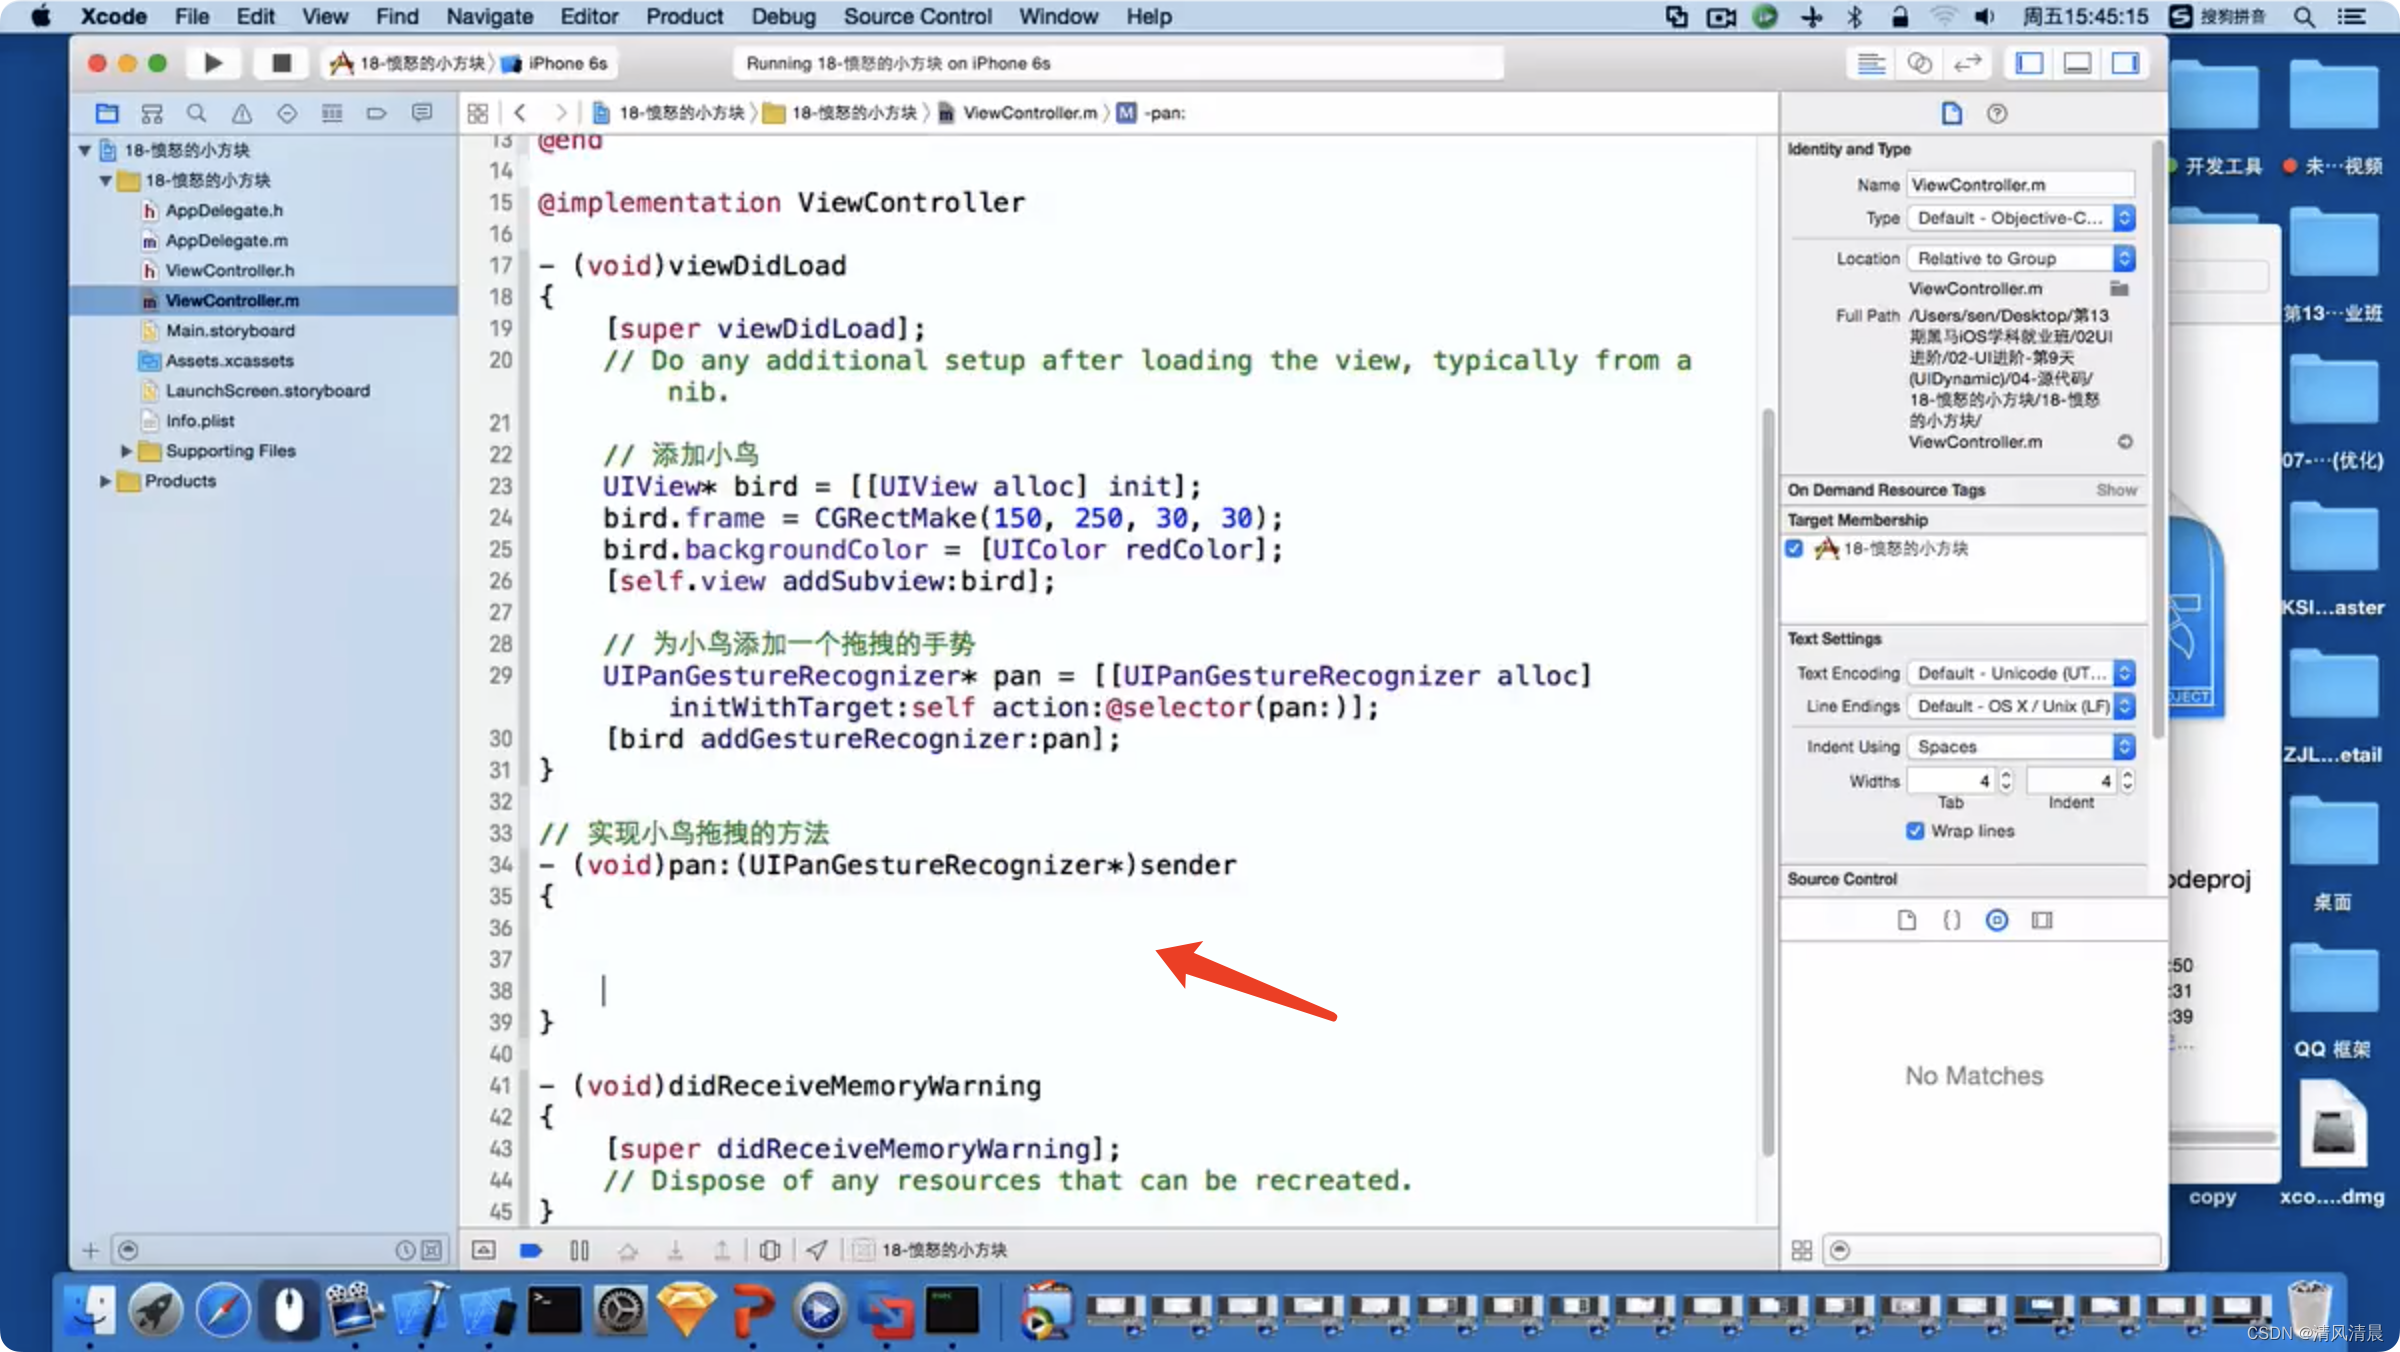2400x1352 pixels.
Task: Open the Source Control menu
Action: pyautogui.click(x=917, y=16)
